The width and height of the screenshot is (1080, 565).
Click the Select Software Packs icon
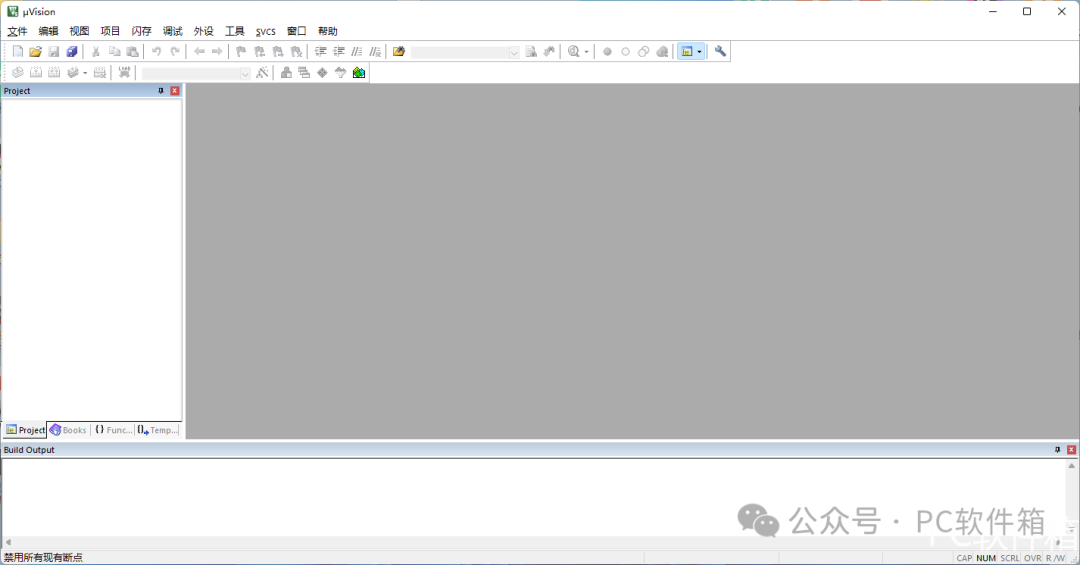[x=340, y=72]
